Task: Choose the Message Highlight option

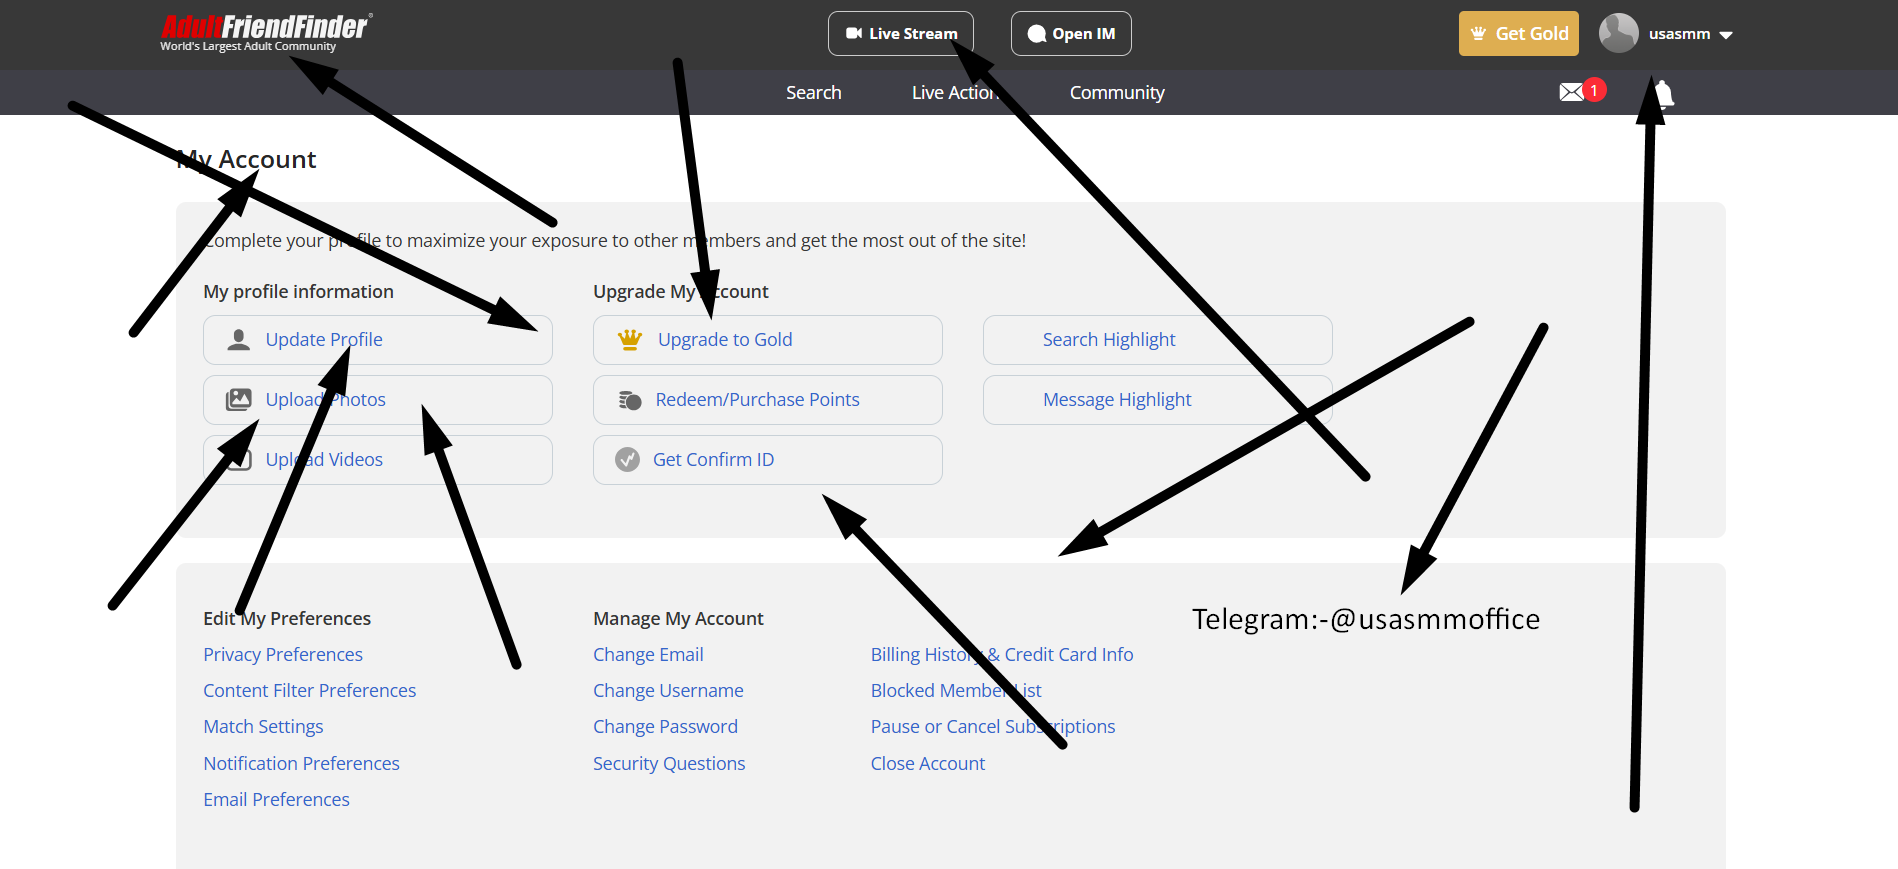Action: (x=1116, y=400)
